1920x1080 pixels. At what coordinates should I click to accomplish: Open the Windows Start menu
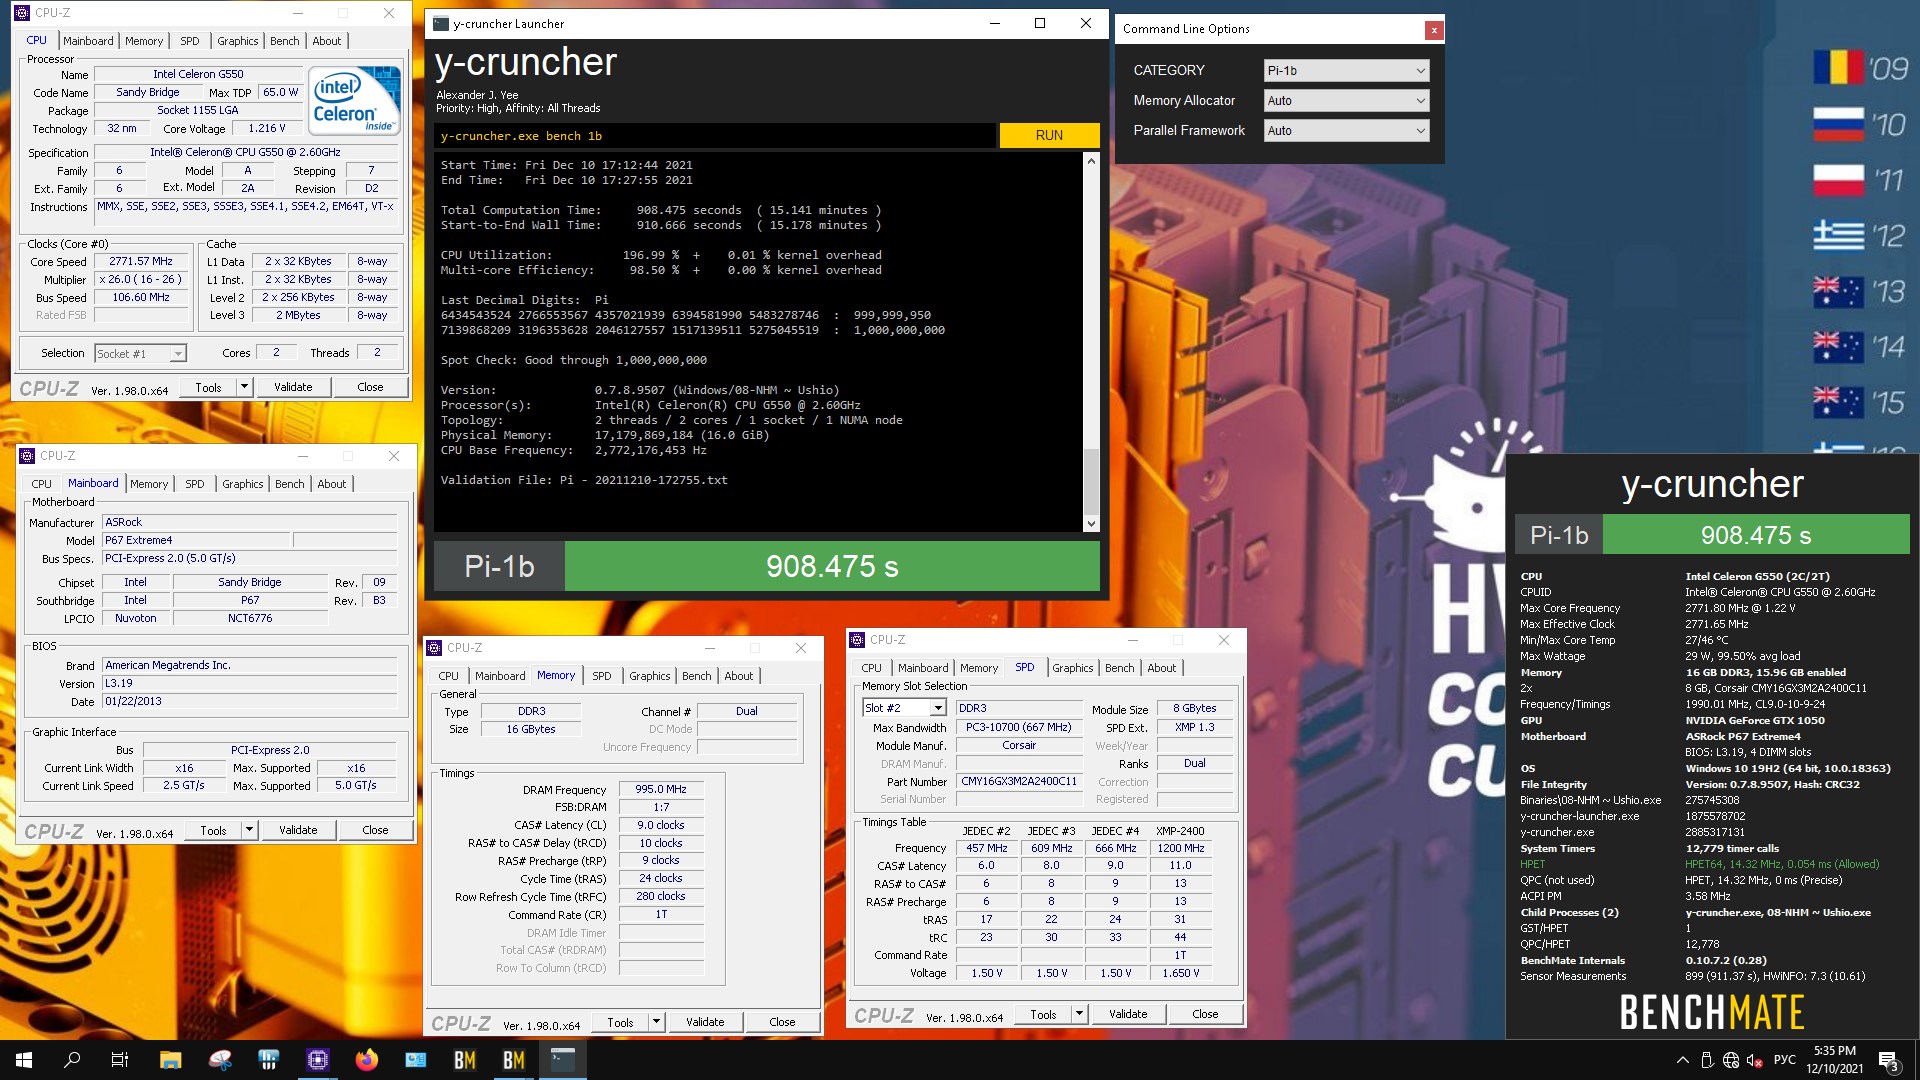pyautogui.click(x=24, y=1060)
